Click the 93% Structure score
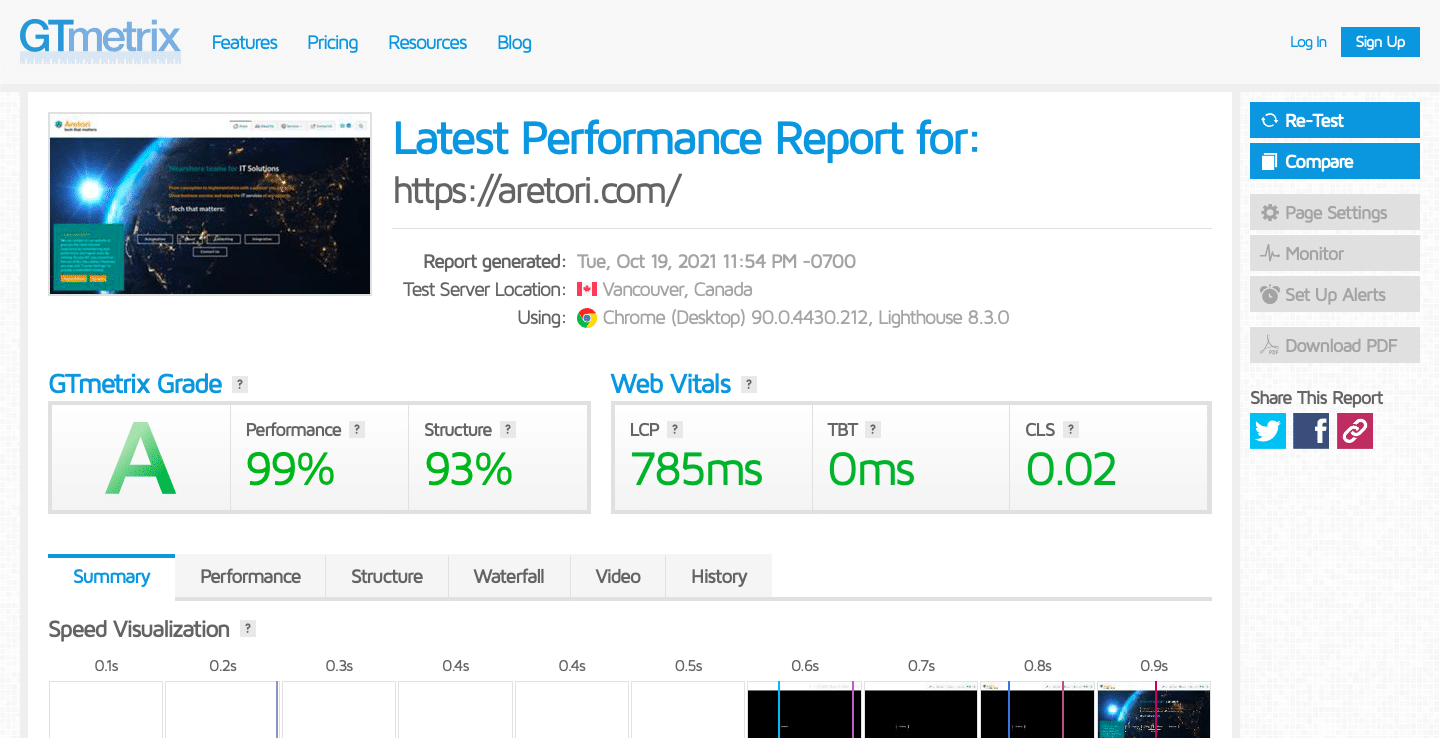This screenshot has width=1440, height=738. tap(469, 469)
